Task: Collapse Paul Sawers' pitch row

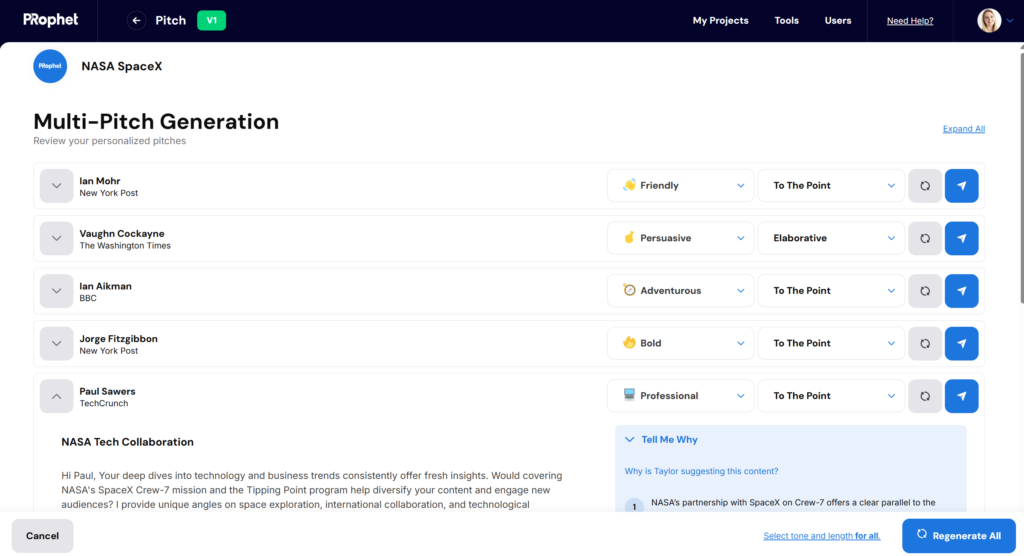Action: [56, 396]
